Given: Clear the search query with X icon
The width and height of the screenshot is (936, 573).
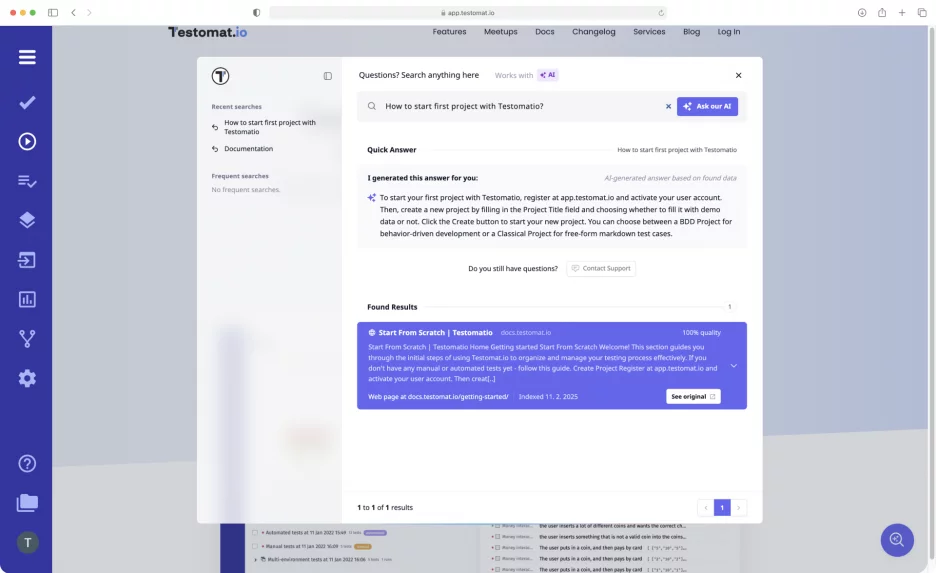Looking at the screenshot, I should (x=668, y=106).
